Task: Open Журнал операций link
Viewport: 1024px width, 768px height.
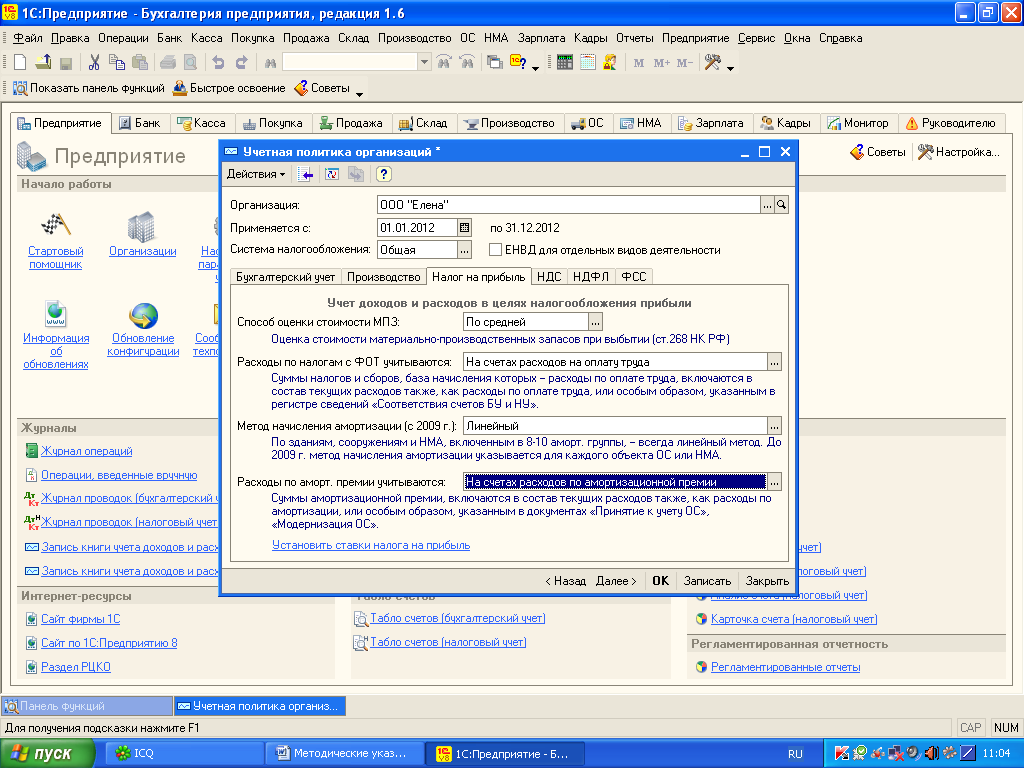Action: 86,451
